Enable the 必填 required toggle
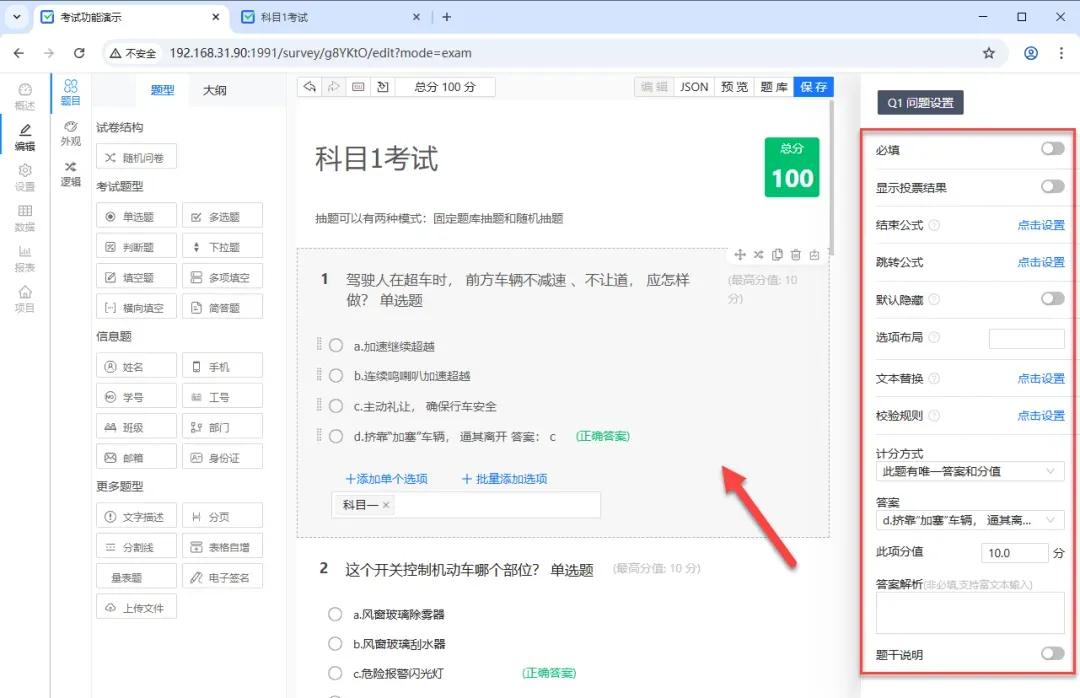The width and height of the screenshot is (1080, 698). tap(1052, 149)
